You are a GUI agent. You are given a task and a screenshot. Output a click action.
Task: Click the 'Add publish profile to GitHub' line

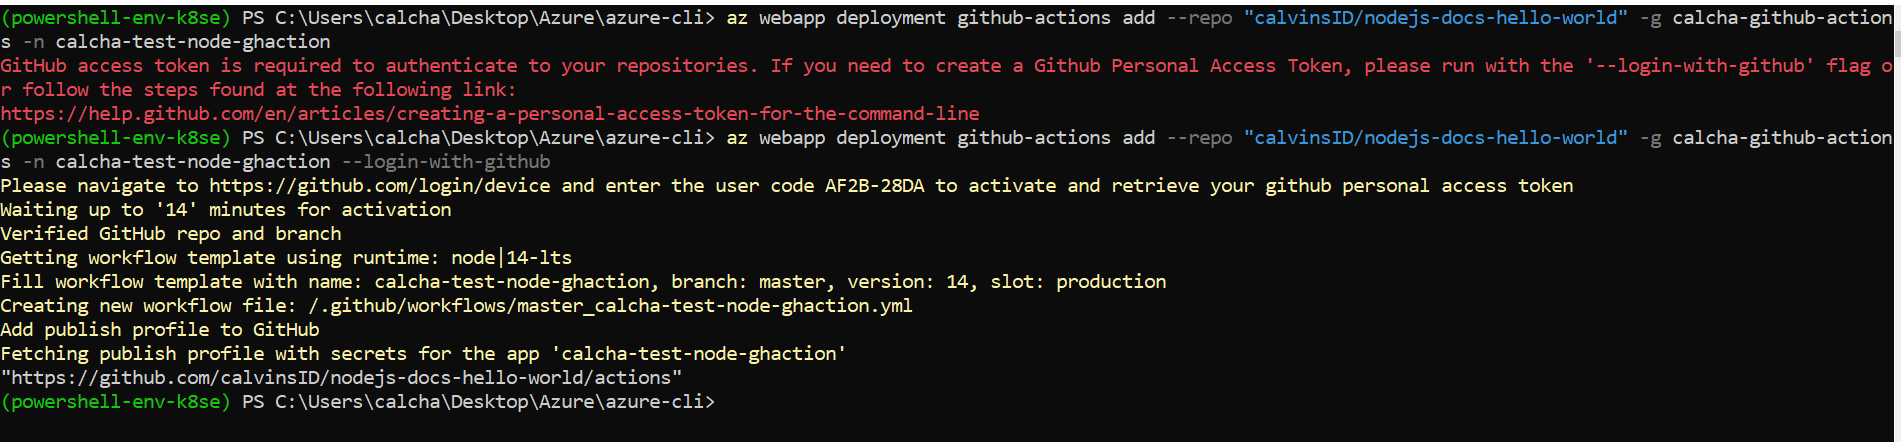(x=160, y=330)
